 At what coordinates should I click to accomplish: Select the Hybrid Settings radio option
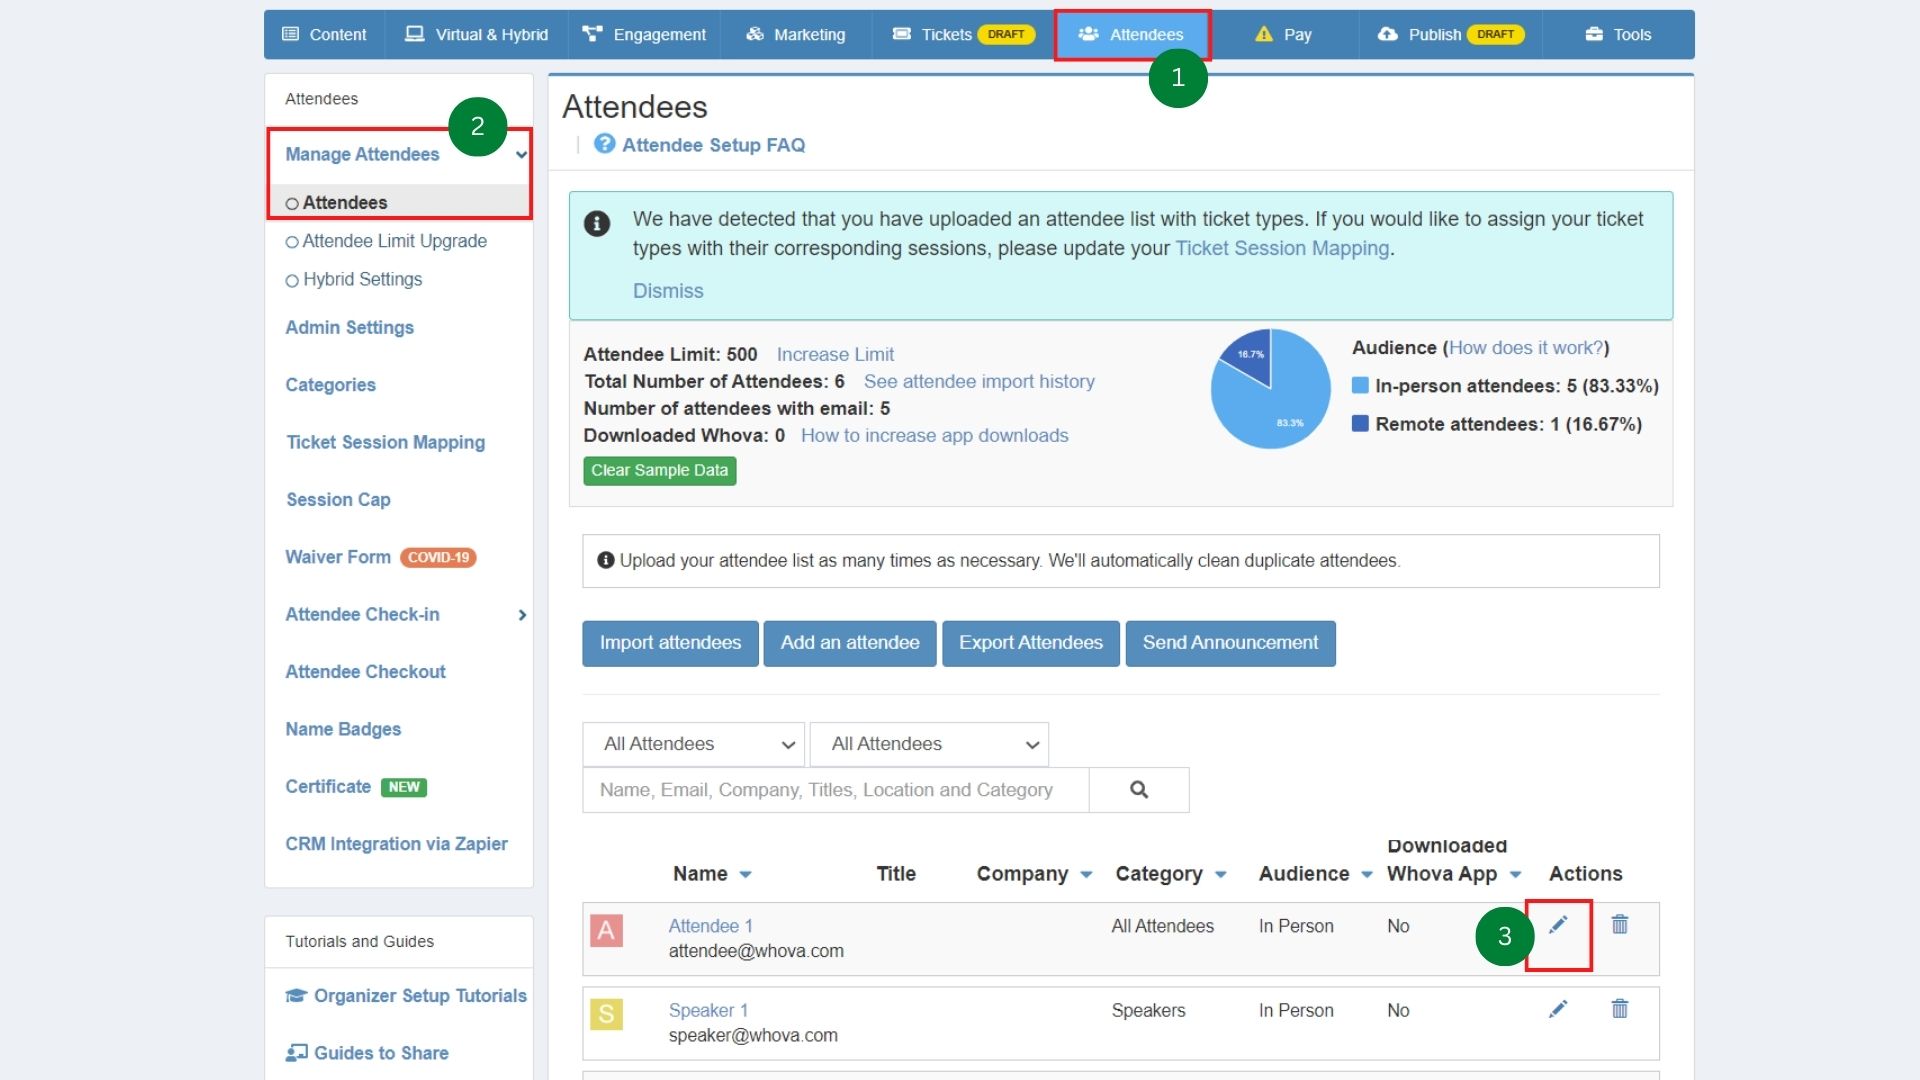(292, 280)
